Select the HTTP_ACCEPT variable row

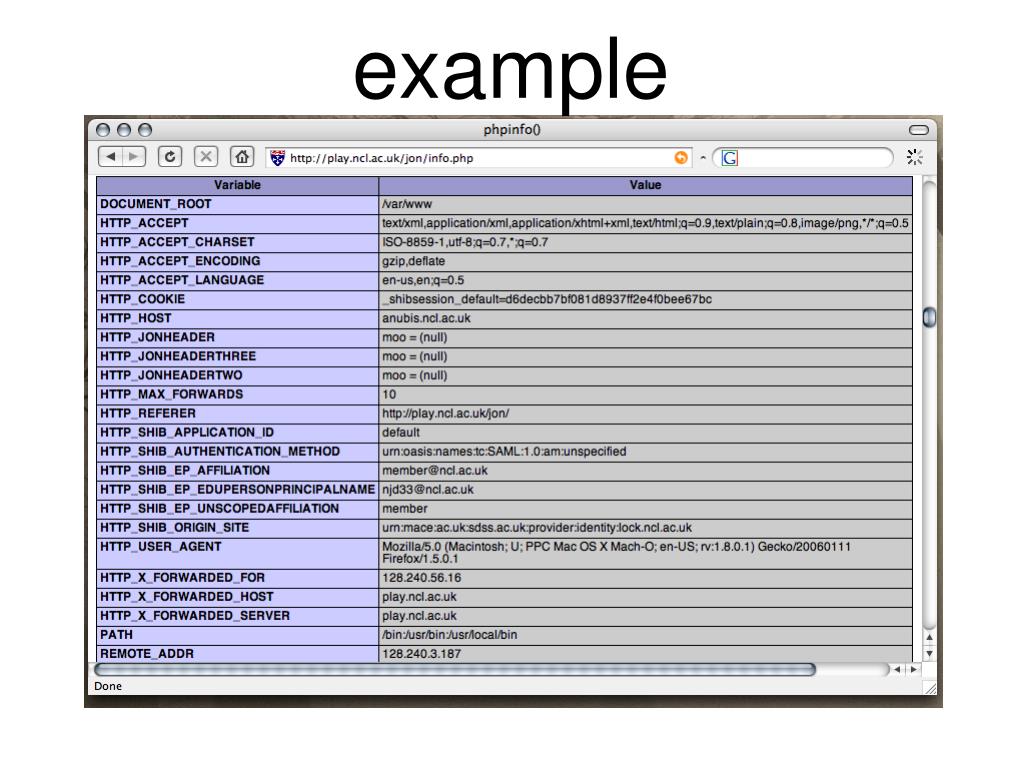(237, 223)
